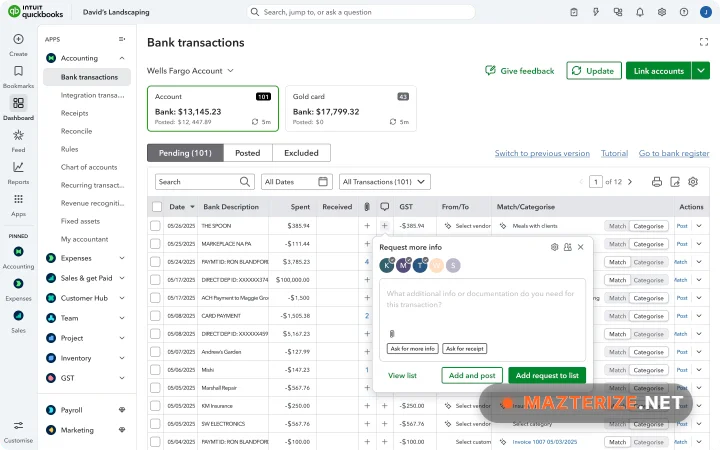Open pinned Expenses shortcut icon
720x450 pixels.
18,284
